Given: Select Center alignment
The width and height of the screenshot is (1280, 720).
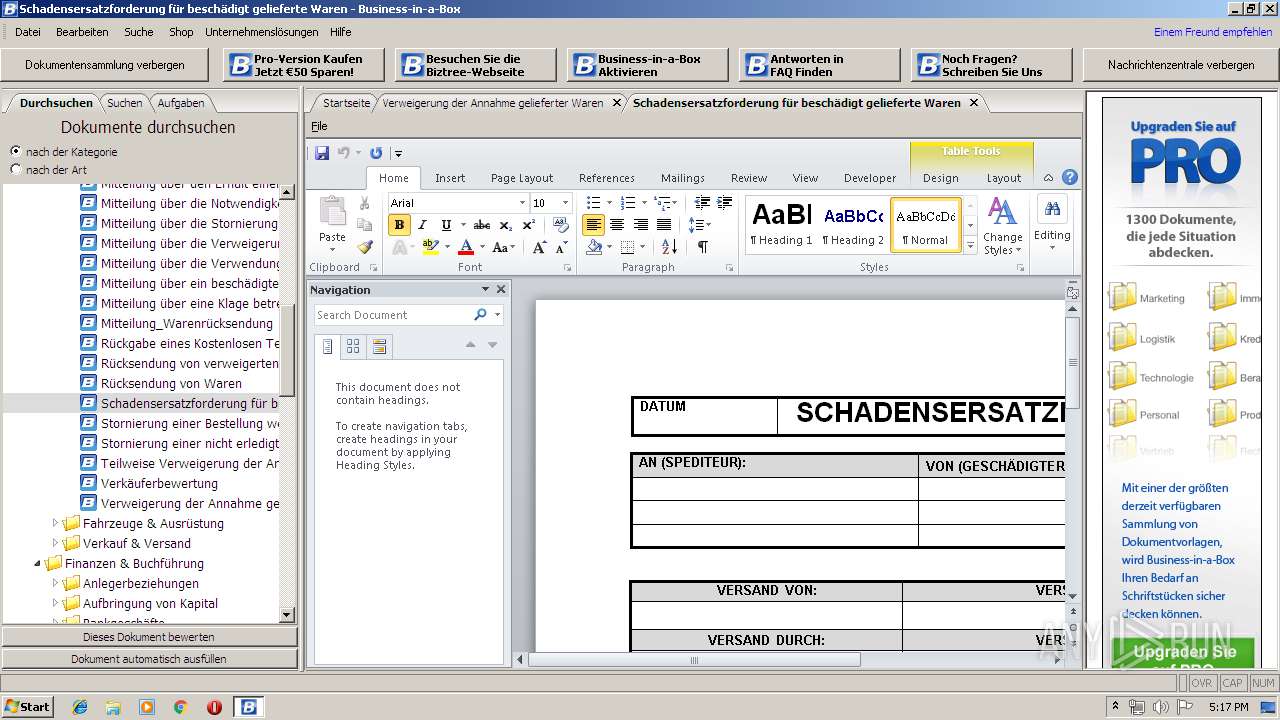Looking at the screenshot, I should [x=617, y=225].
